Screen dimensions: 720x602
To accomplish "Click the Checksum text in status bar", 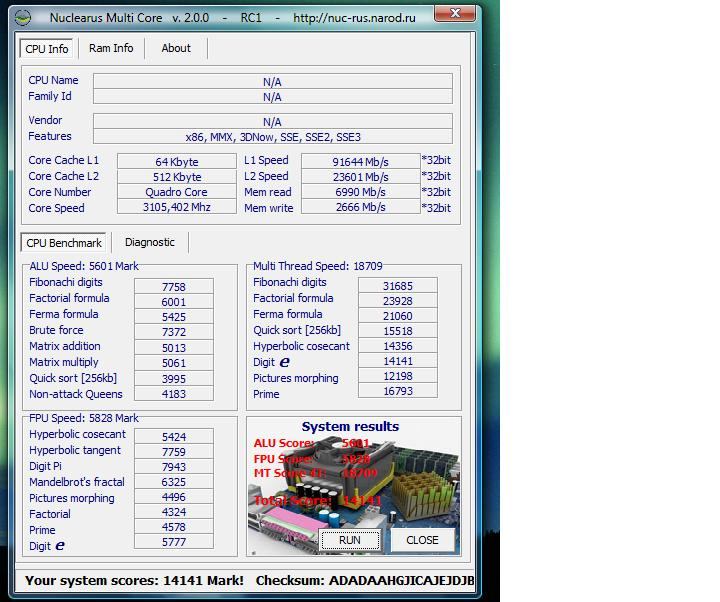I will click(x=365, y=580).
